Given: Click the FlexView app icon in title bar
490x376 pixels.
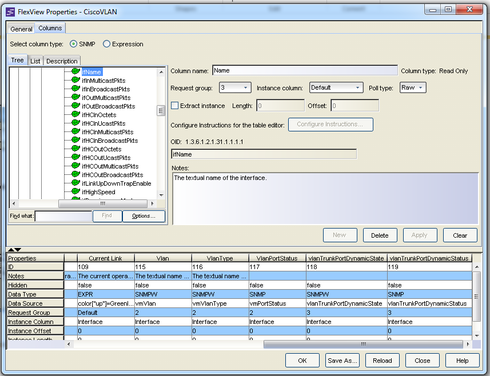Looking at the screenshot, I should click(10, 12).
